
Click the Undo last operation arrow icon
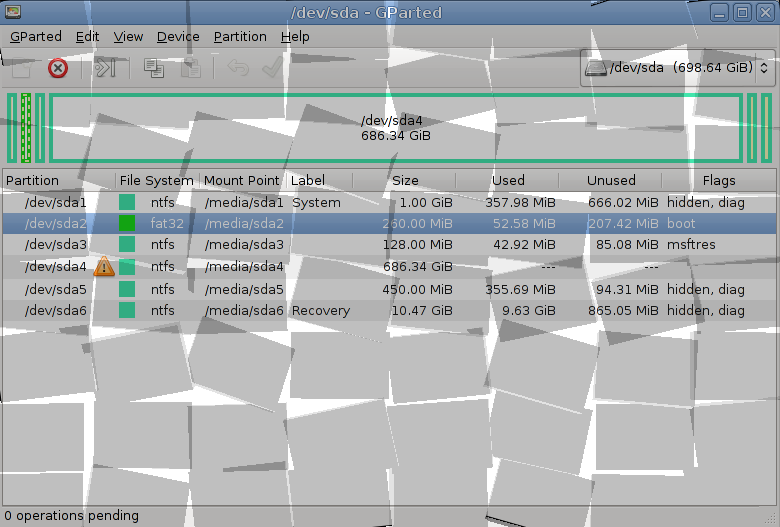pos(238,68)
